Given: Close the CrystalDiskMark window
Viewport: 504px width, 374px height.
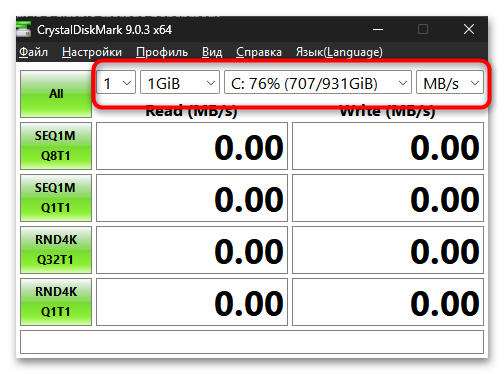Looking at the screenshot, I should click(x=469, y=29).
